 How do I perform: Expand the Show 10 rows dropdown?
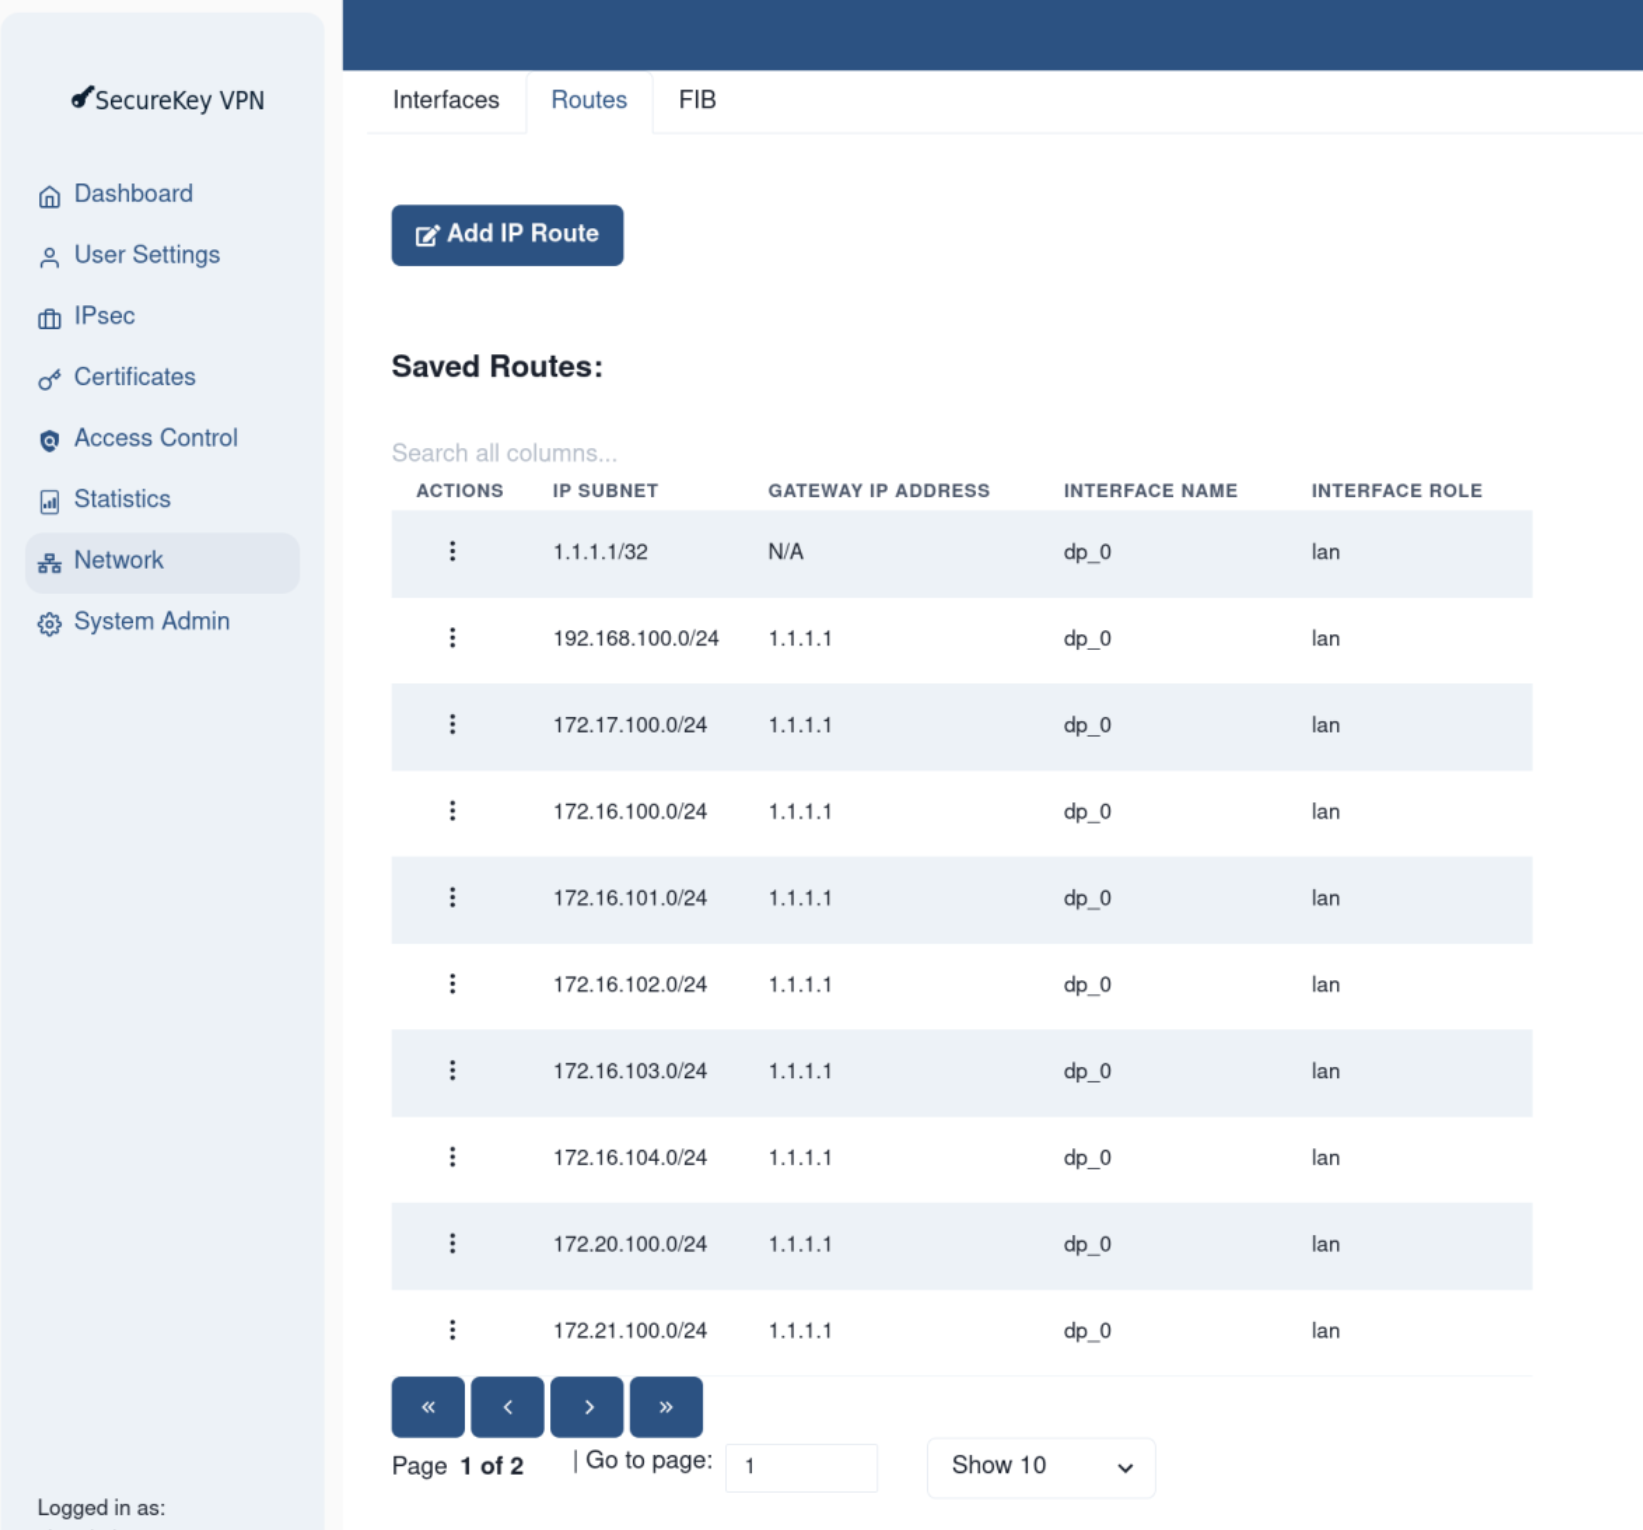[x=1041, y=1467]
